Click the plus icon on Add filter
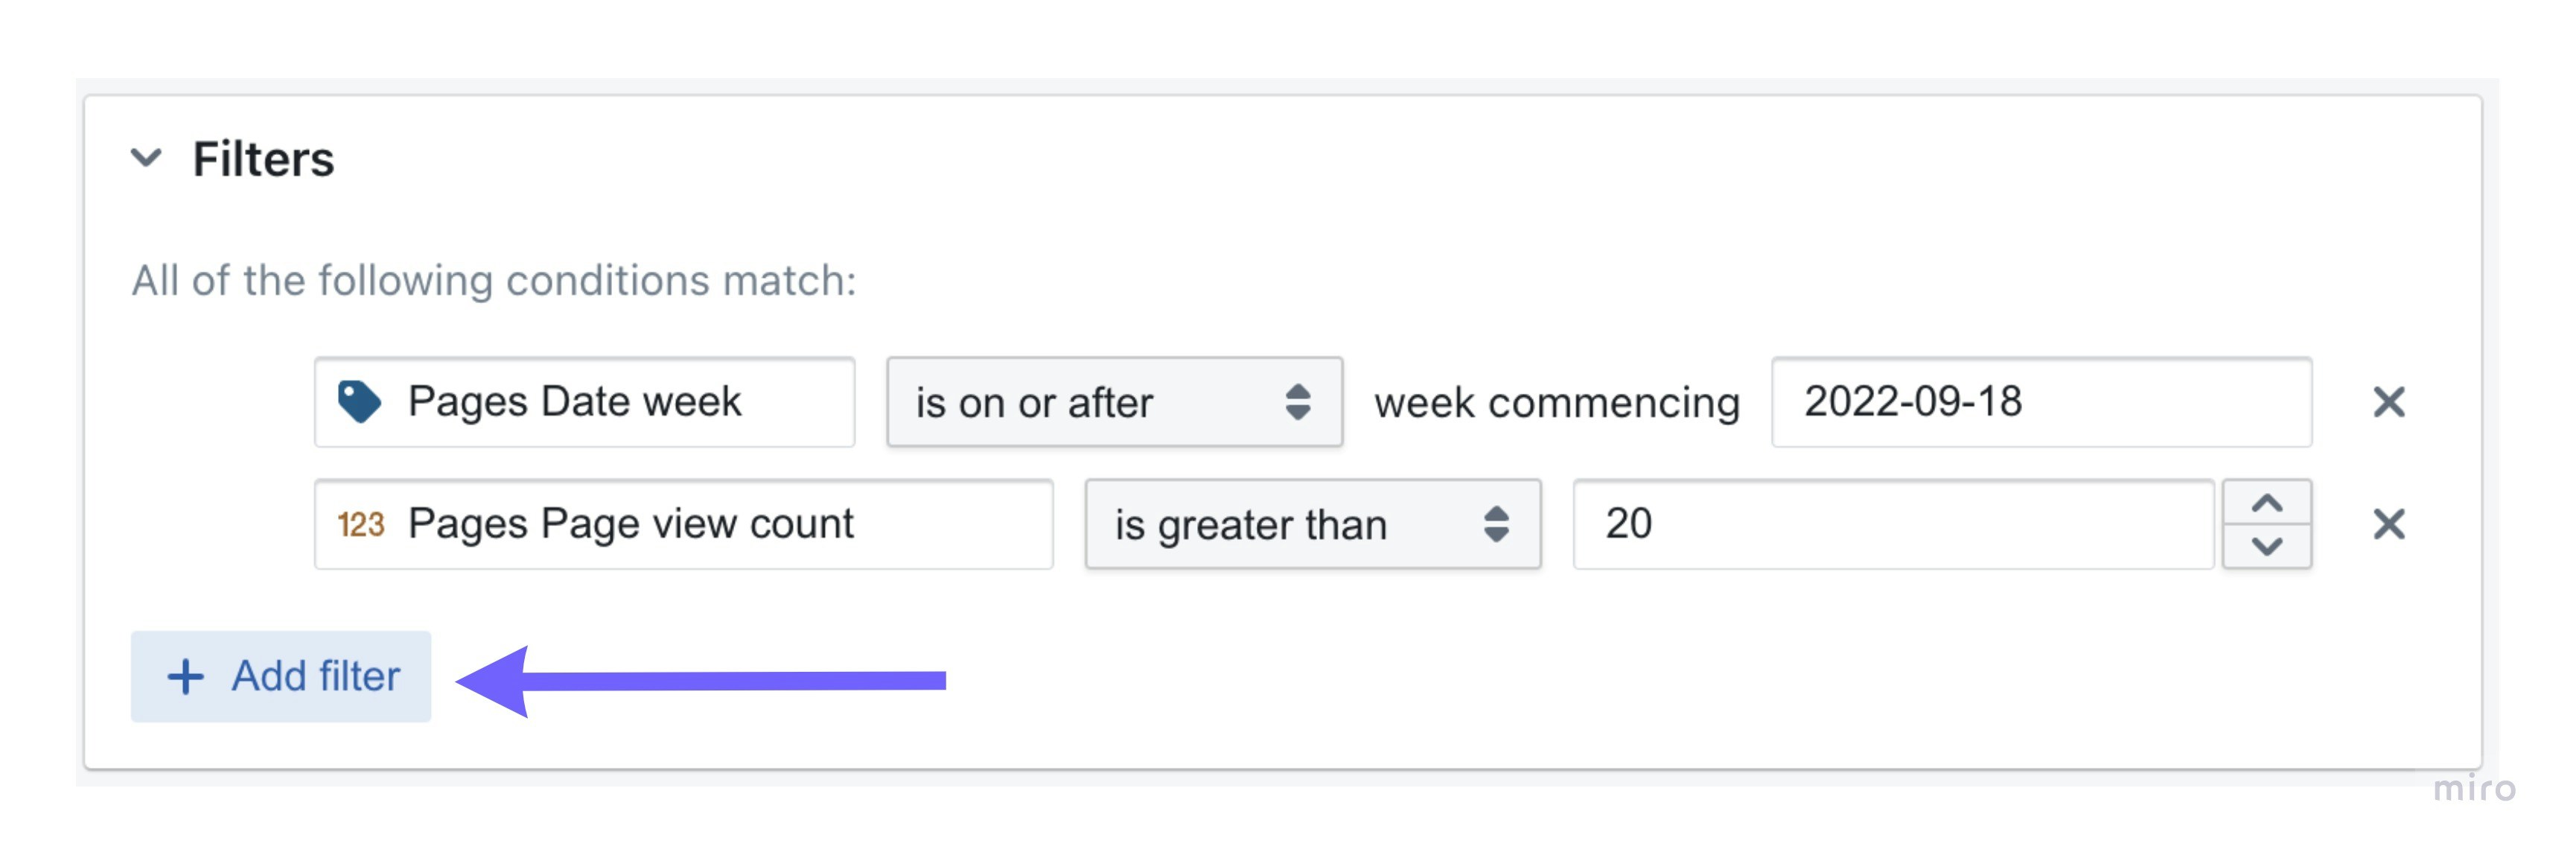 186,677
